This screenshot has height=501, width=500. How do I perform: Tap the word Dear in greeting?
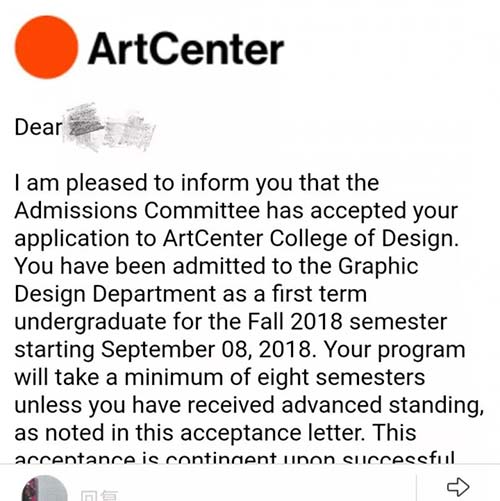38,127
